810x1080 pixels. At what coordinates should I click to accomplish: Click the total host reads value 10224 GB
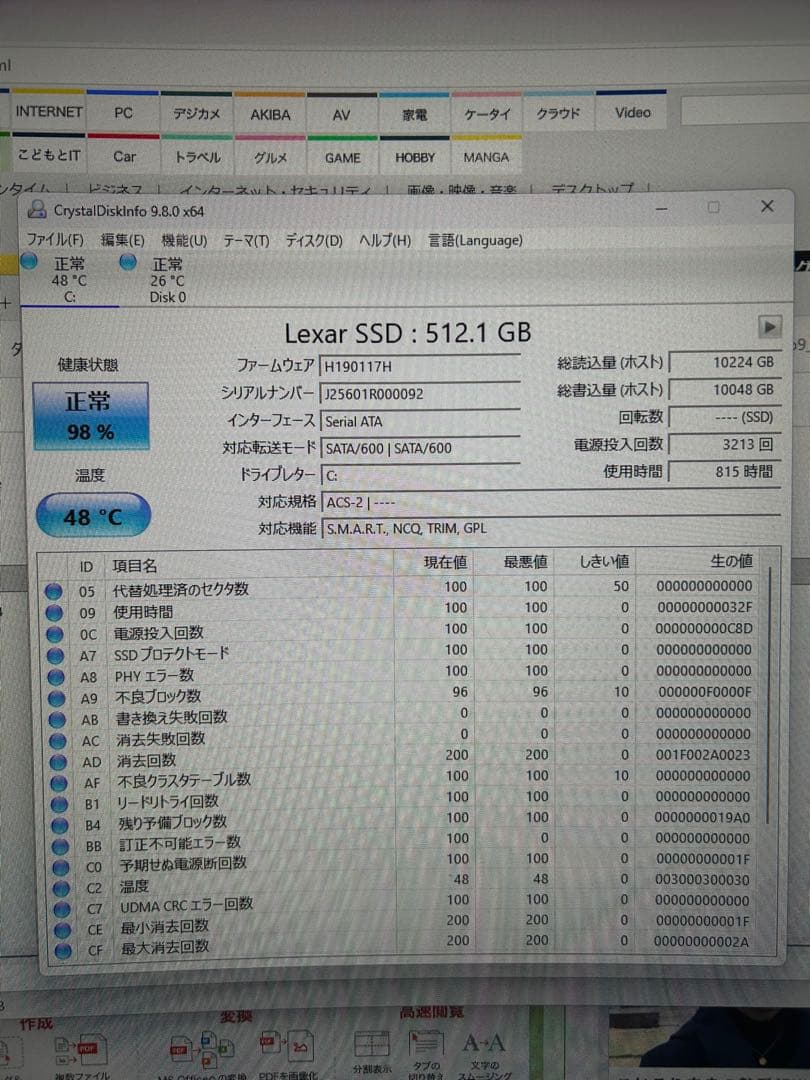point(725,362)
